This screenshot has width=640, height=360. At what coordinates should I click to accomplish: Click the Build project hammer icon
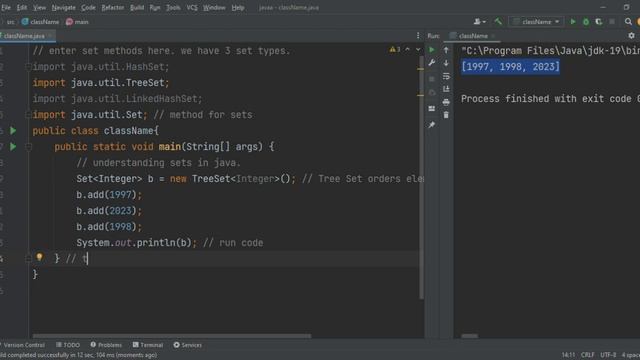click(x=498, y=22)
